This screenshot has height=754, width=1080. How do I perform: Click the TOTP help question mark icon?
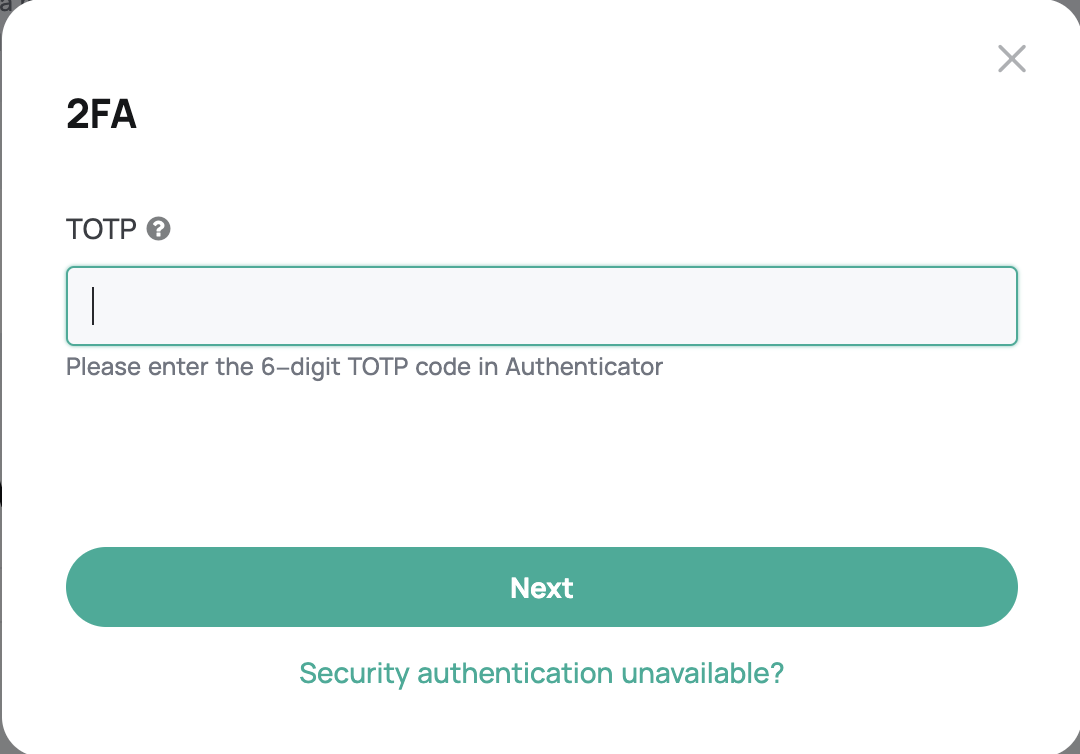(x=158, y=229)
